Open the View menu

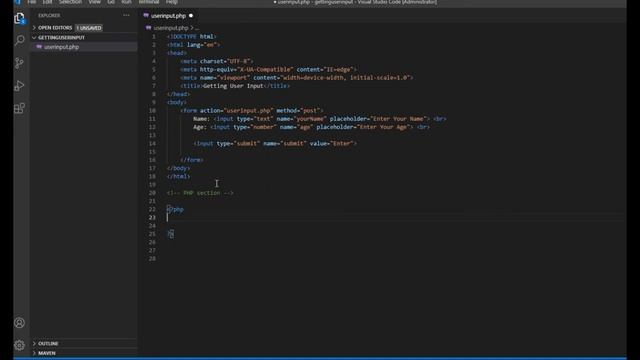coord(95,2)
